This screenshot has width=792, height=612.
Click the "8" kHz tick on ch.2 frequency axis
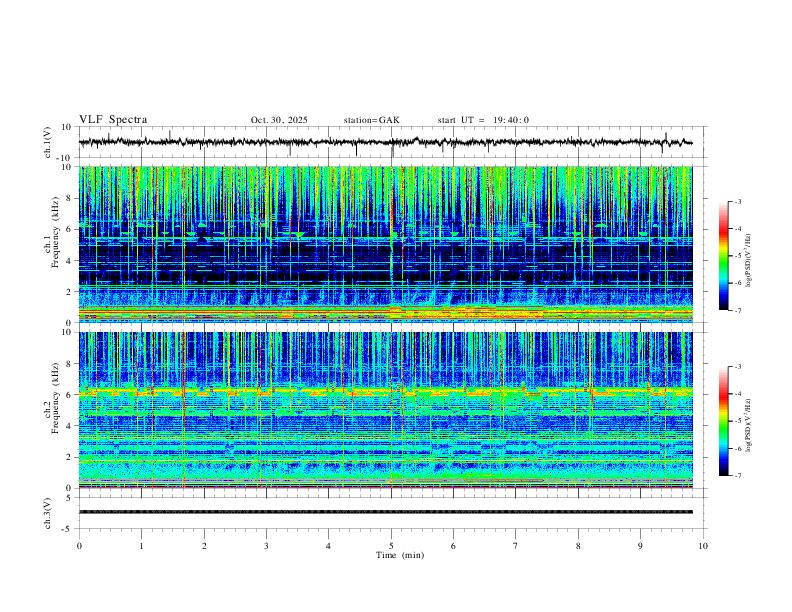[69, 364]
